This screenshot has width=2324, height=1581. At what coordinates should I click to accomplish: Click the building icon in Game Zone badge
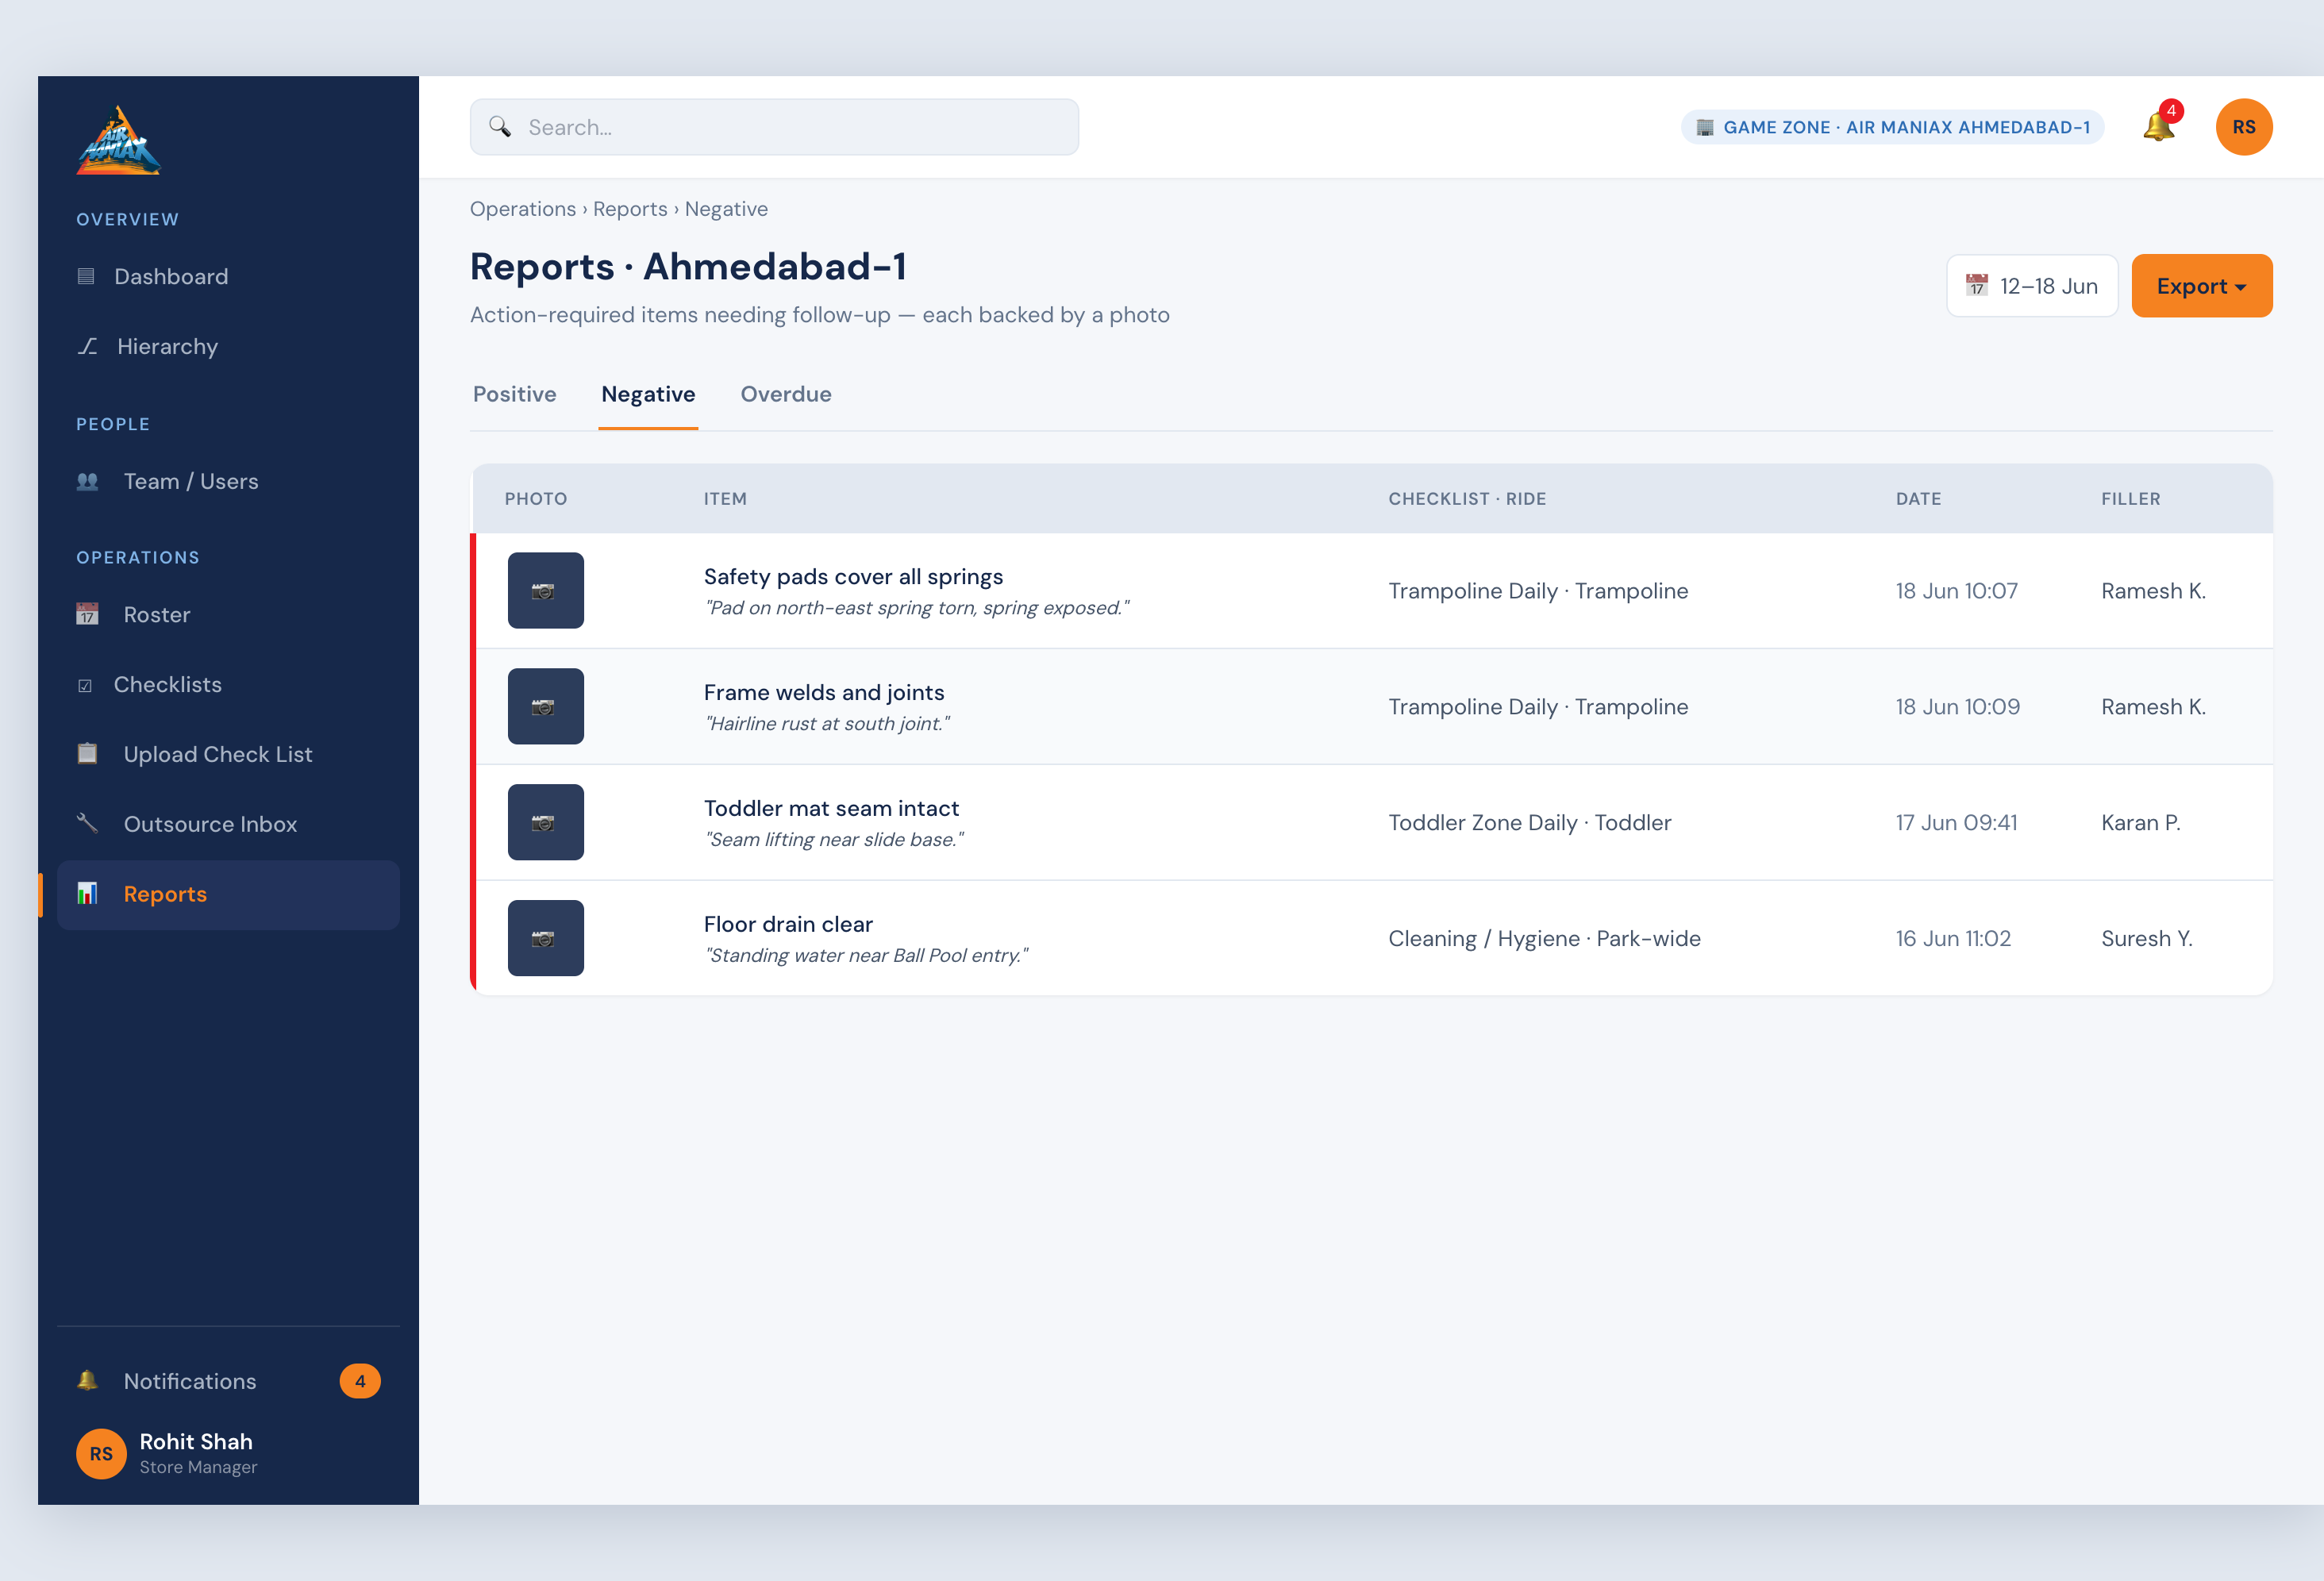[1705, 128]
